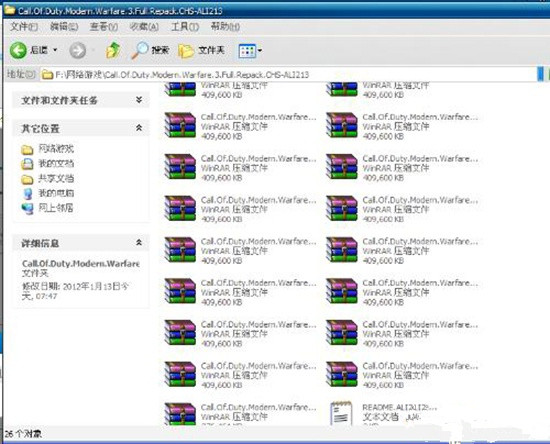
Task: Click the 共享文档 folder icon
Action: (27, 179)
